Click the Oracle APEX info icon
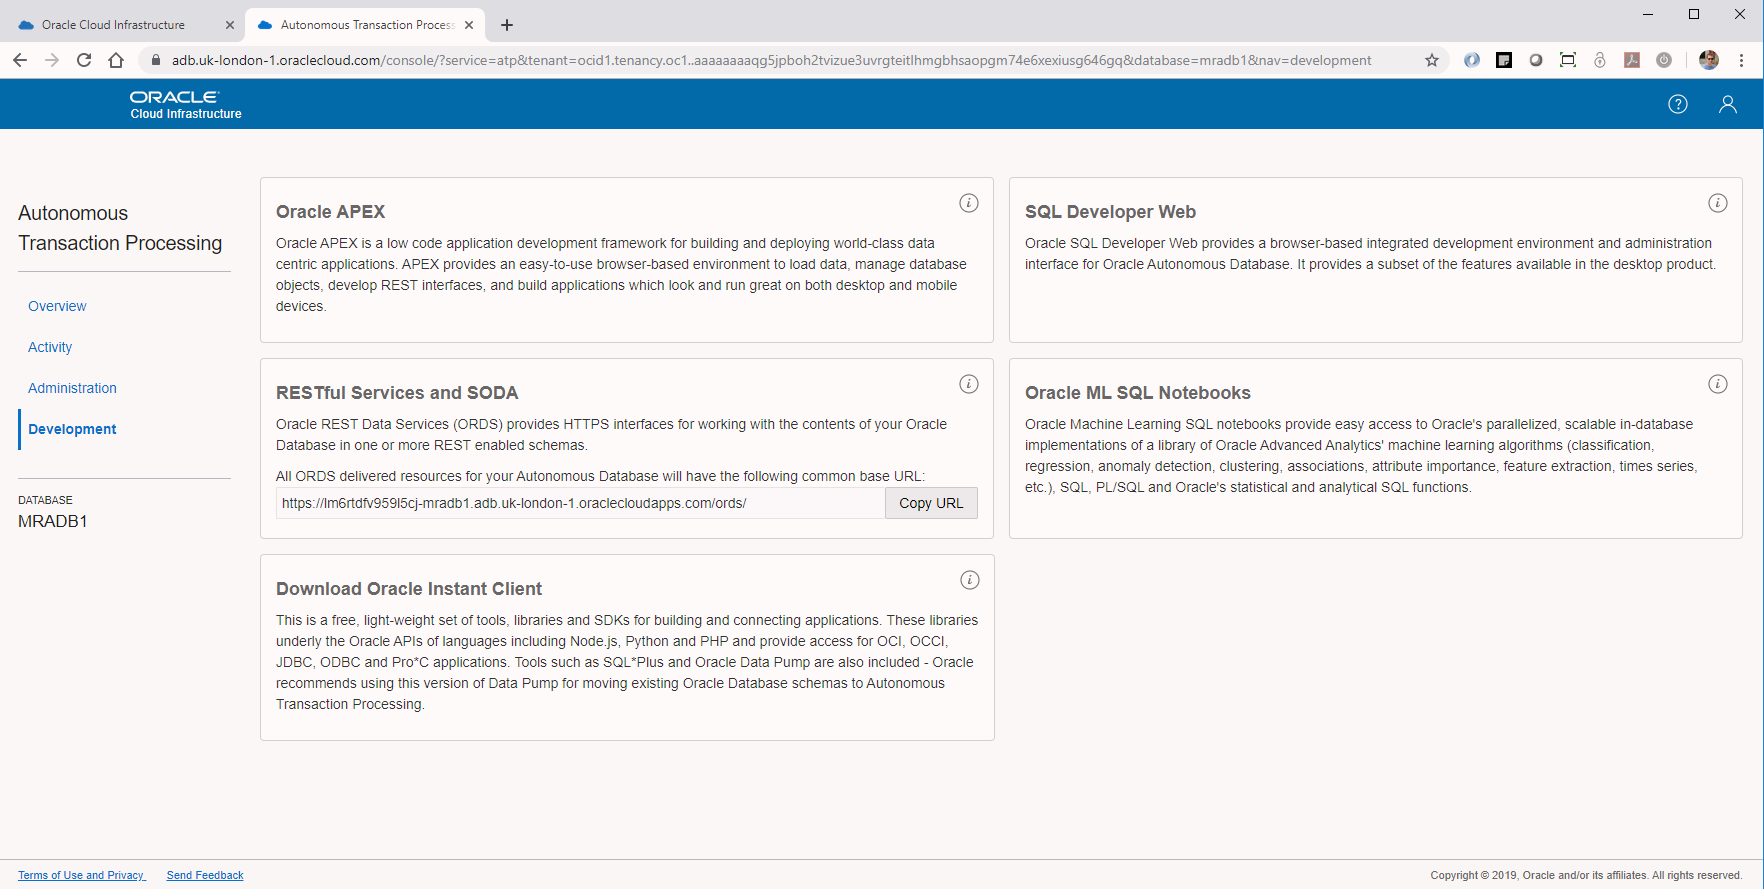The height and width of the screenshot is (889, 1764). pos(969,203)
